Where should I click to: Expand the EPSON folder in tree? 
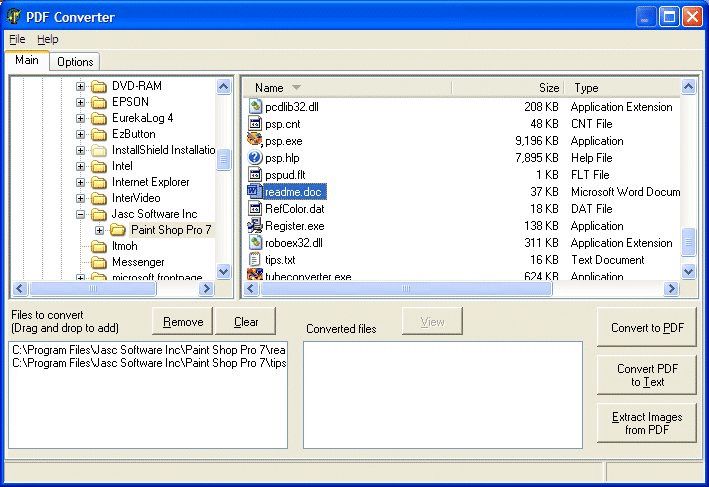point(81,102)
